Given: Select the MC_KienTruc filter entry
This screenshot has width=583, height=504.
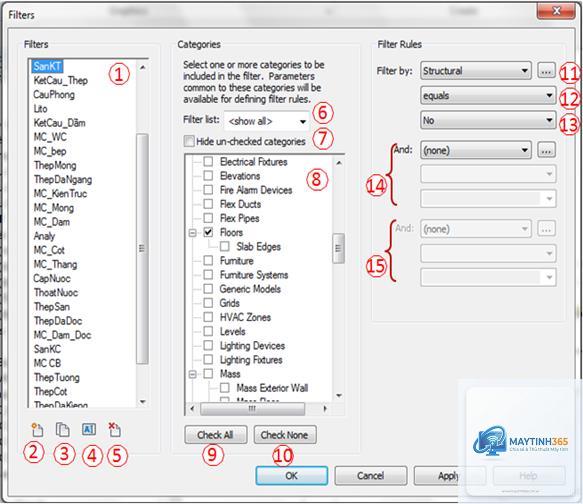Looking at the screenshot, I should [60, 194].
